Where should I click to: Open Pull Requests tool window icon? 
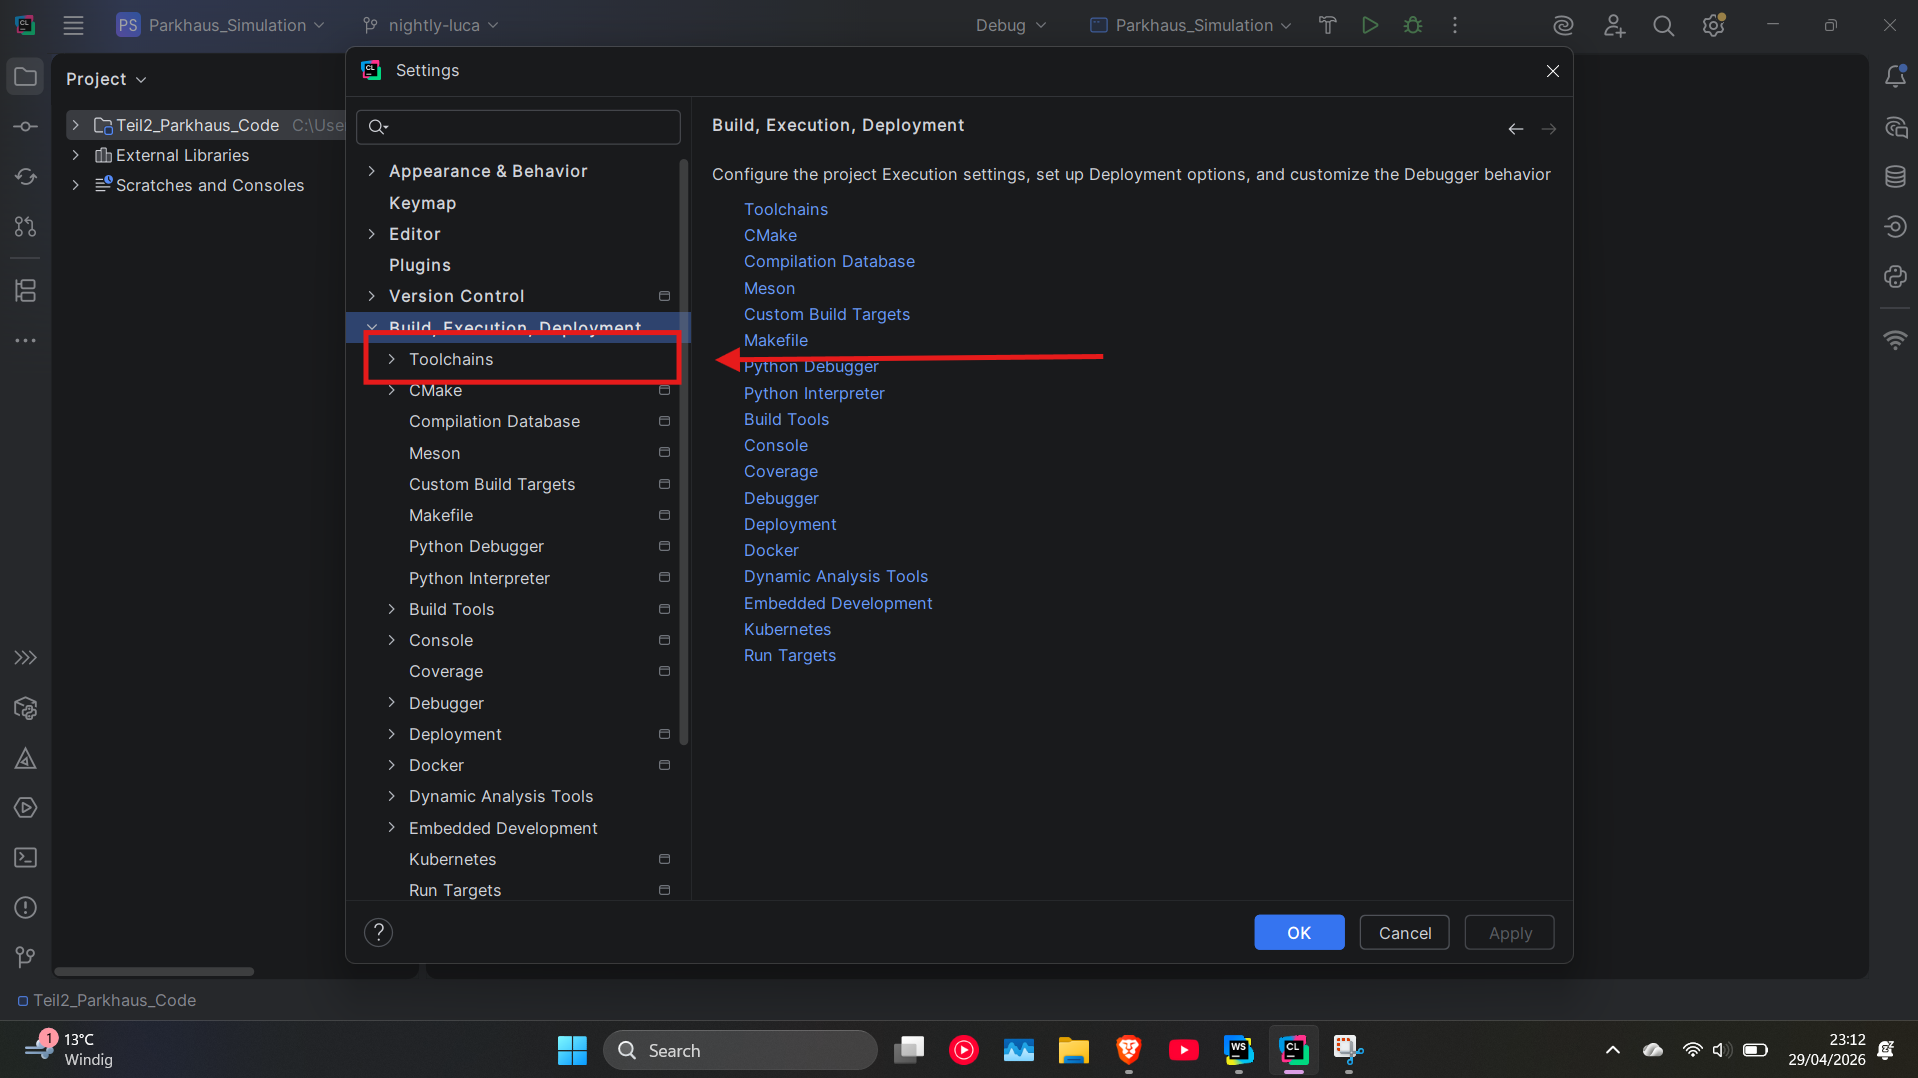(26, 227)
